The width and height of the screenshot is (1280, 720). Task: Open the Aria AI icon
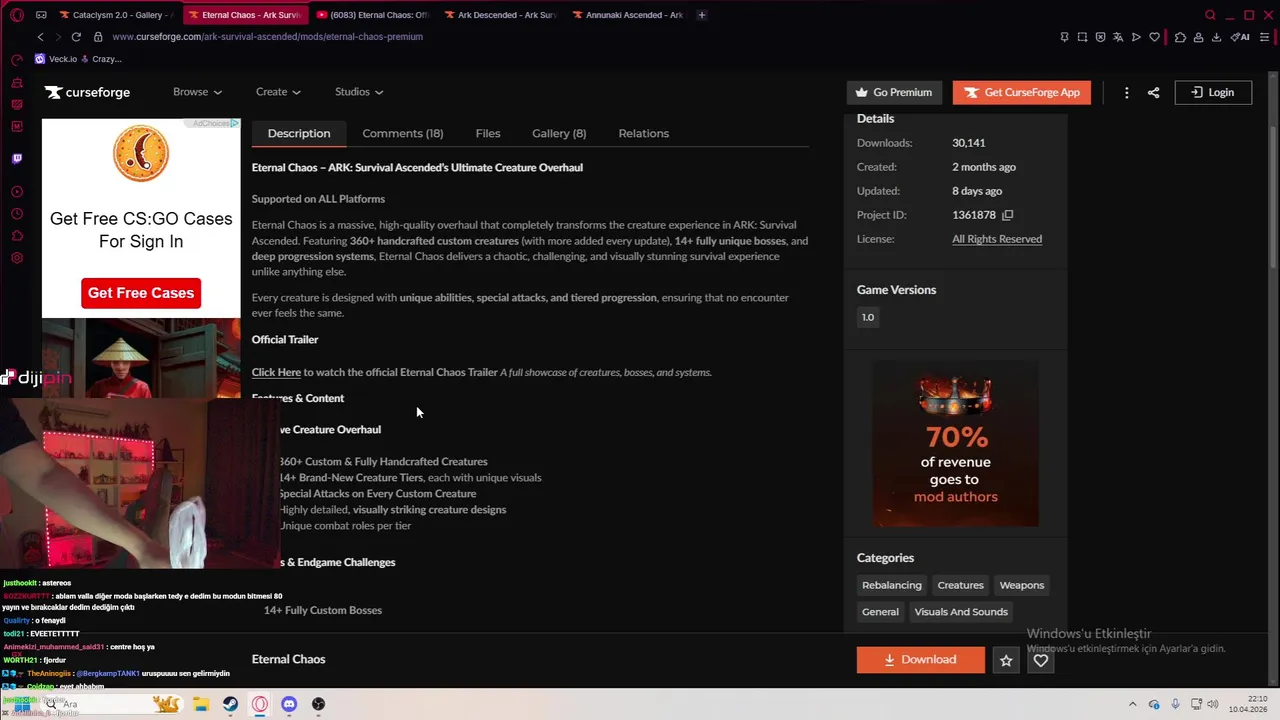(1240, 37)
